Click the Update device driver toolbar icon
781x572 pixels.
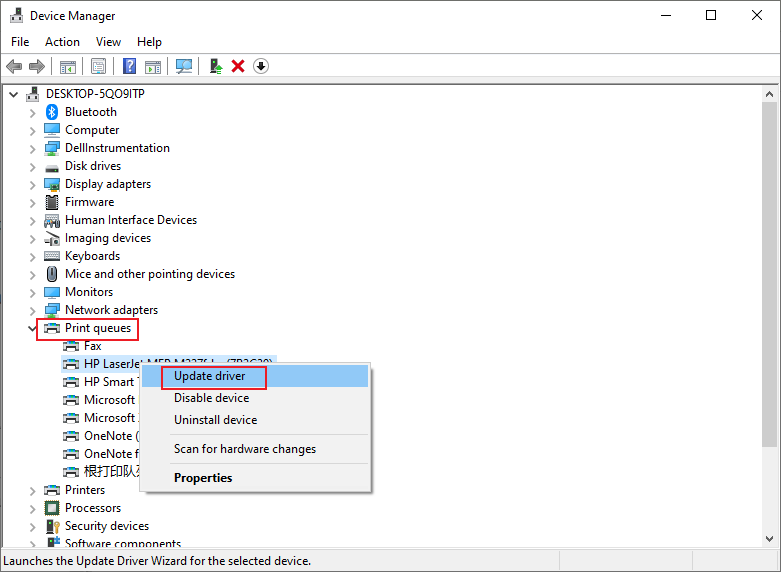point(216,66)
